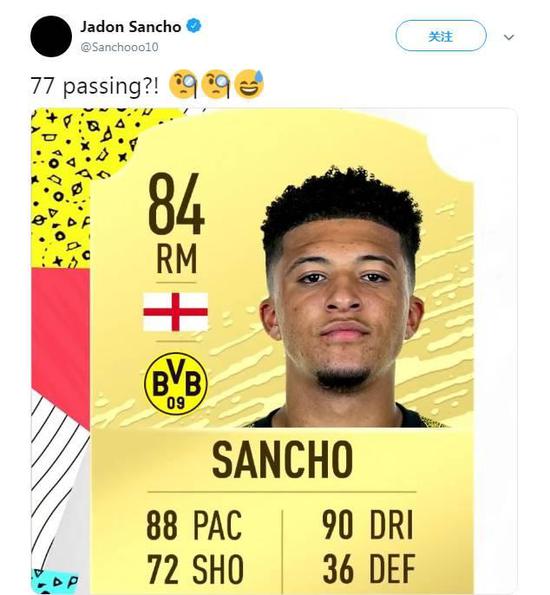Viewport: 550px width, 595px height.
Task: Click the BVB 09 club crest
Action: [x=176, y=384]
